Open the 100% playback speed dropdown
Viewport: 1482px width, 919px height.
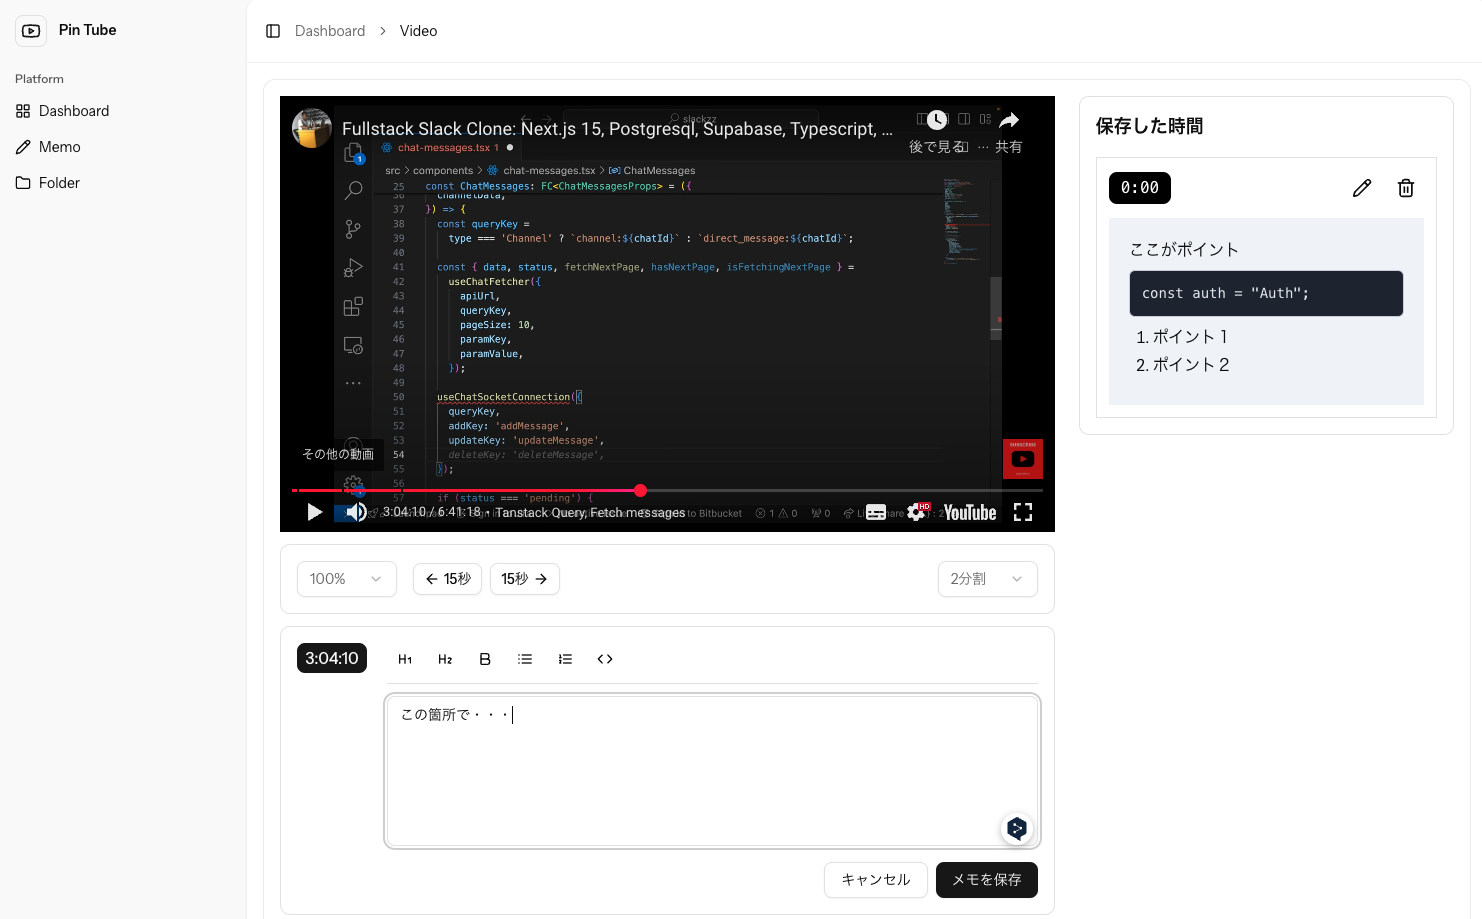click(x=346, y=579)
